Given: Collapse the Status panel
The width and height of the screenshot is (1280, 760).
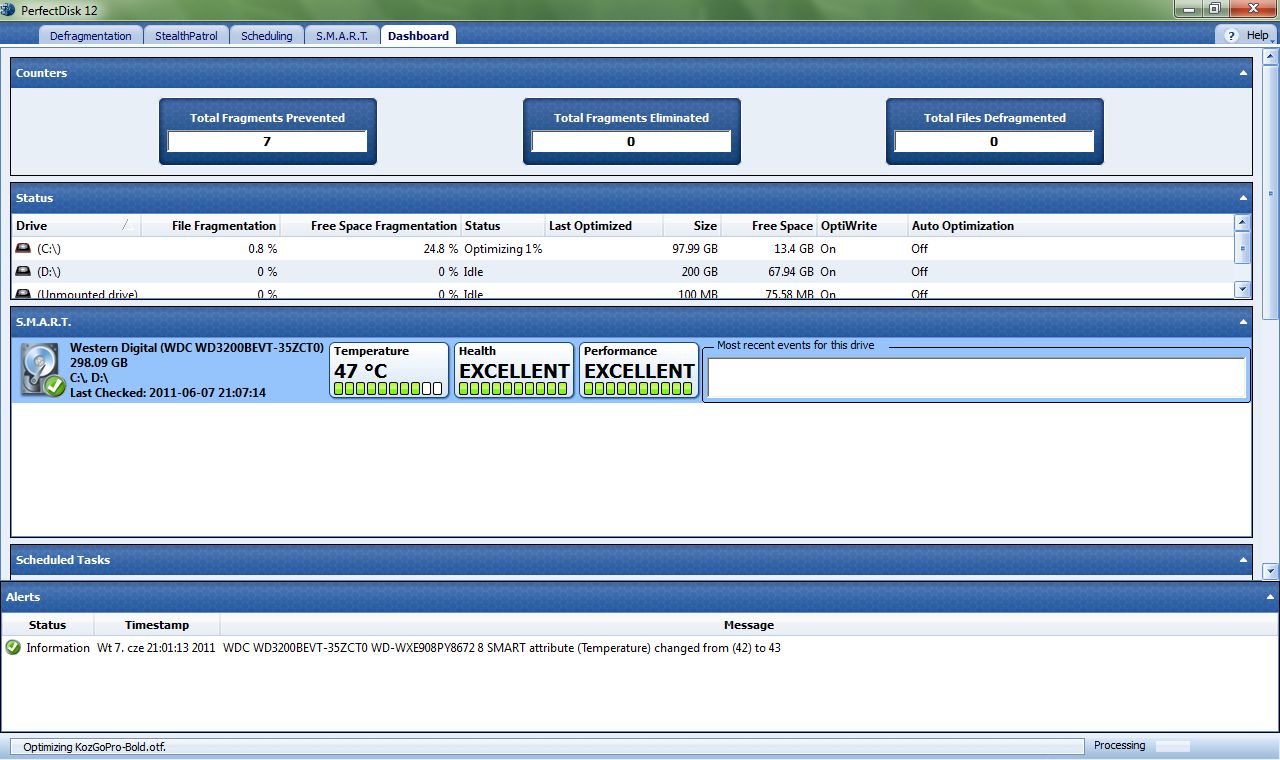Looking at the screenshot, I should point(1243,198).
